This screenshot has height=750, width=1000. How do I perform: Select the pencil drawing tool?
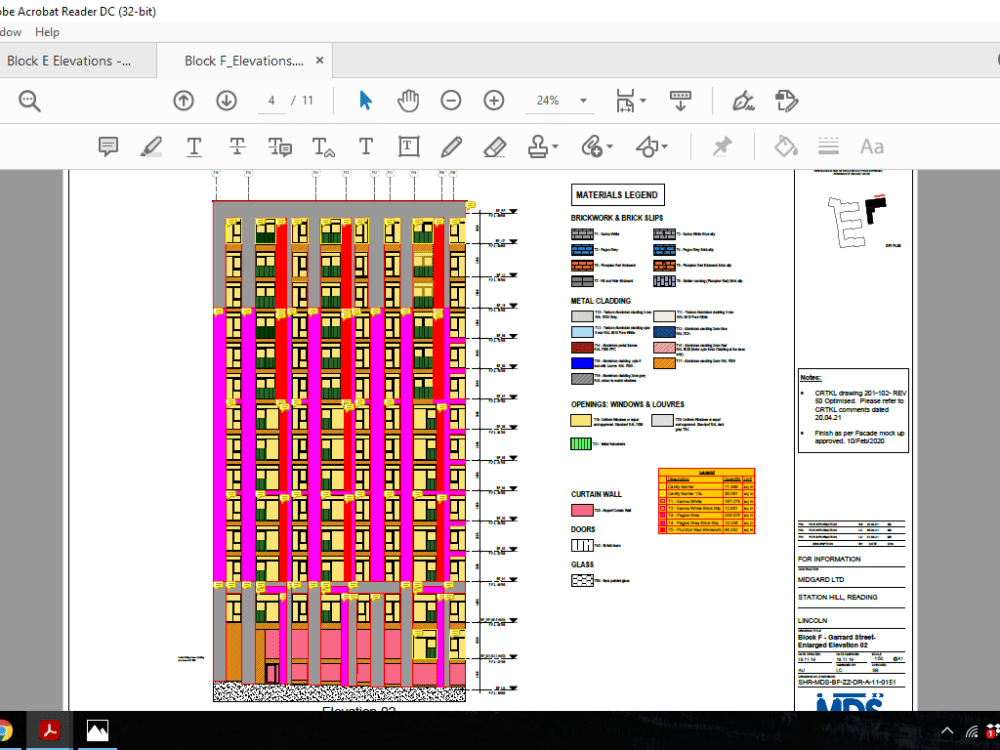pyautogui.click(x=452, y=147)
